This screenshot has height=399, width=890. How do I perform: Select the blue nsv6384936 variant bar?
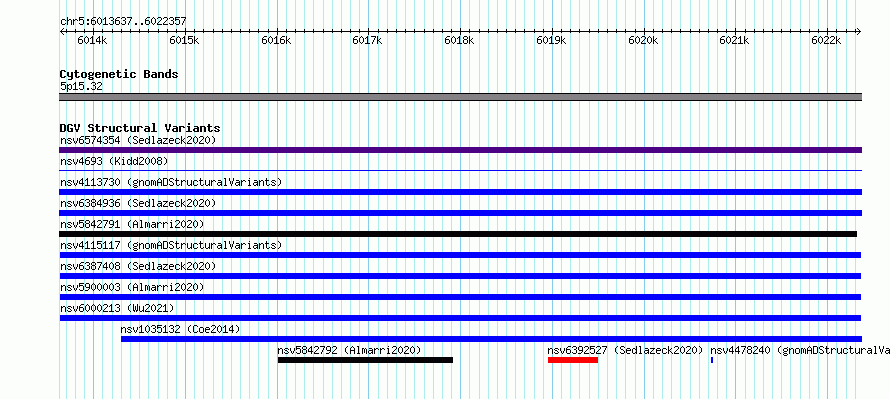pos(460,213)
